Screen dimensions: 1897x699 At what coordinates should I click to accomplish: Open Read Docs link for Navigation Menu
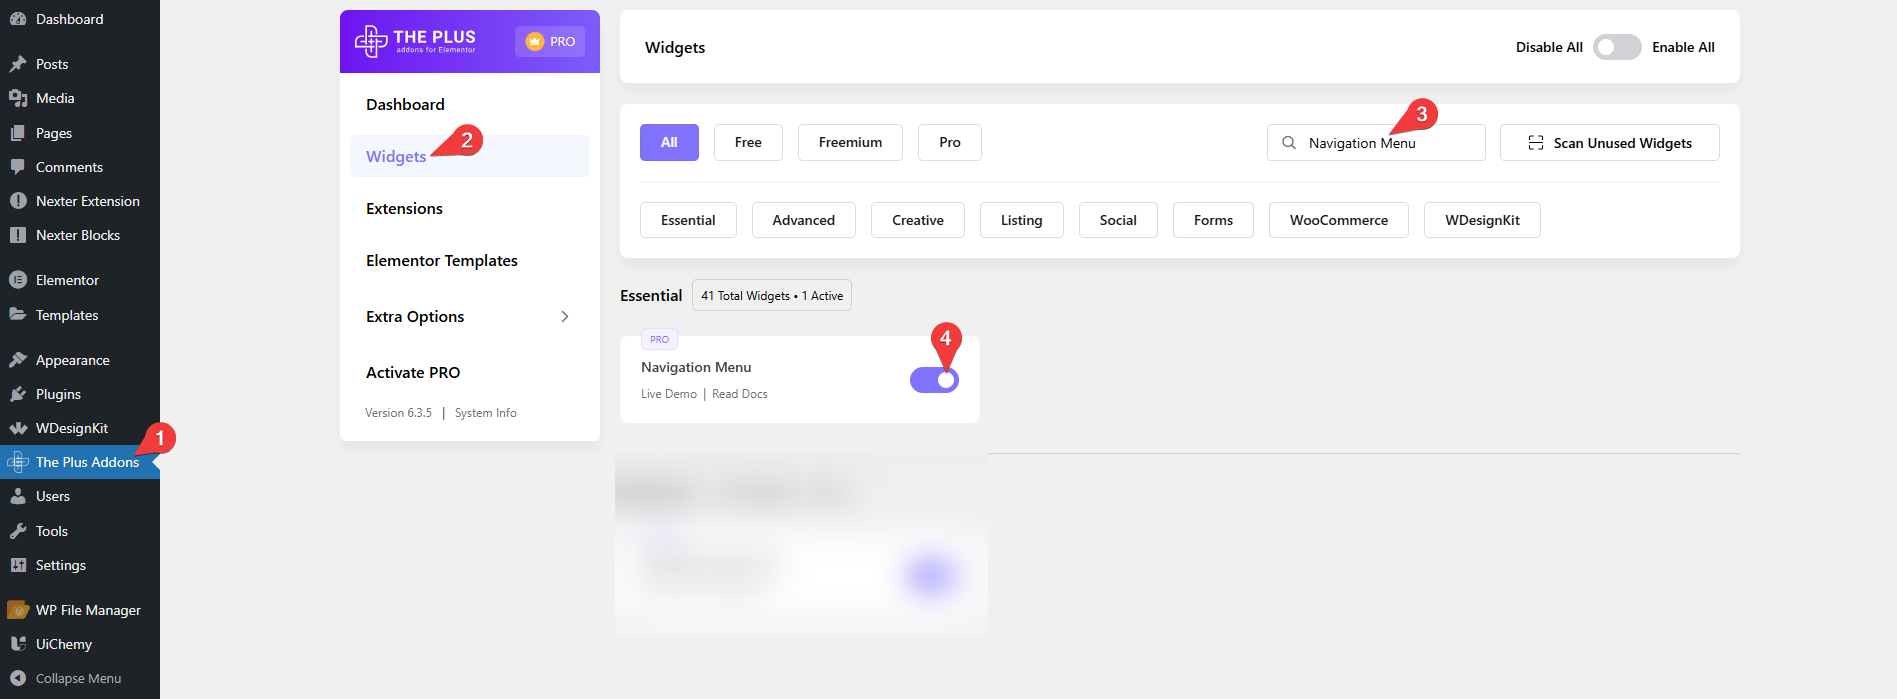[x=740, y=394]
